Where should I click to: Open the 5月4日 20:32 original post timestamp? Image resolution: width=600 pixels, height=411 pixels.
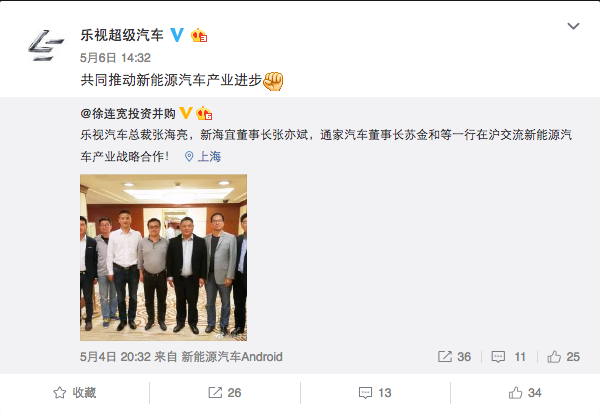pyautogui.click(x=115, y=357)
